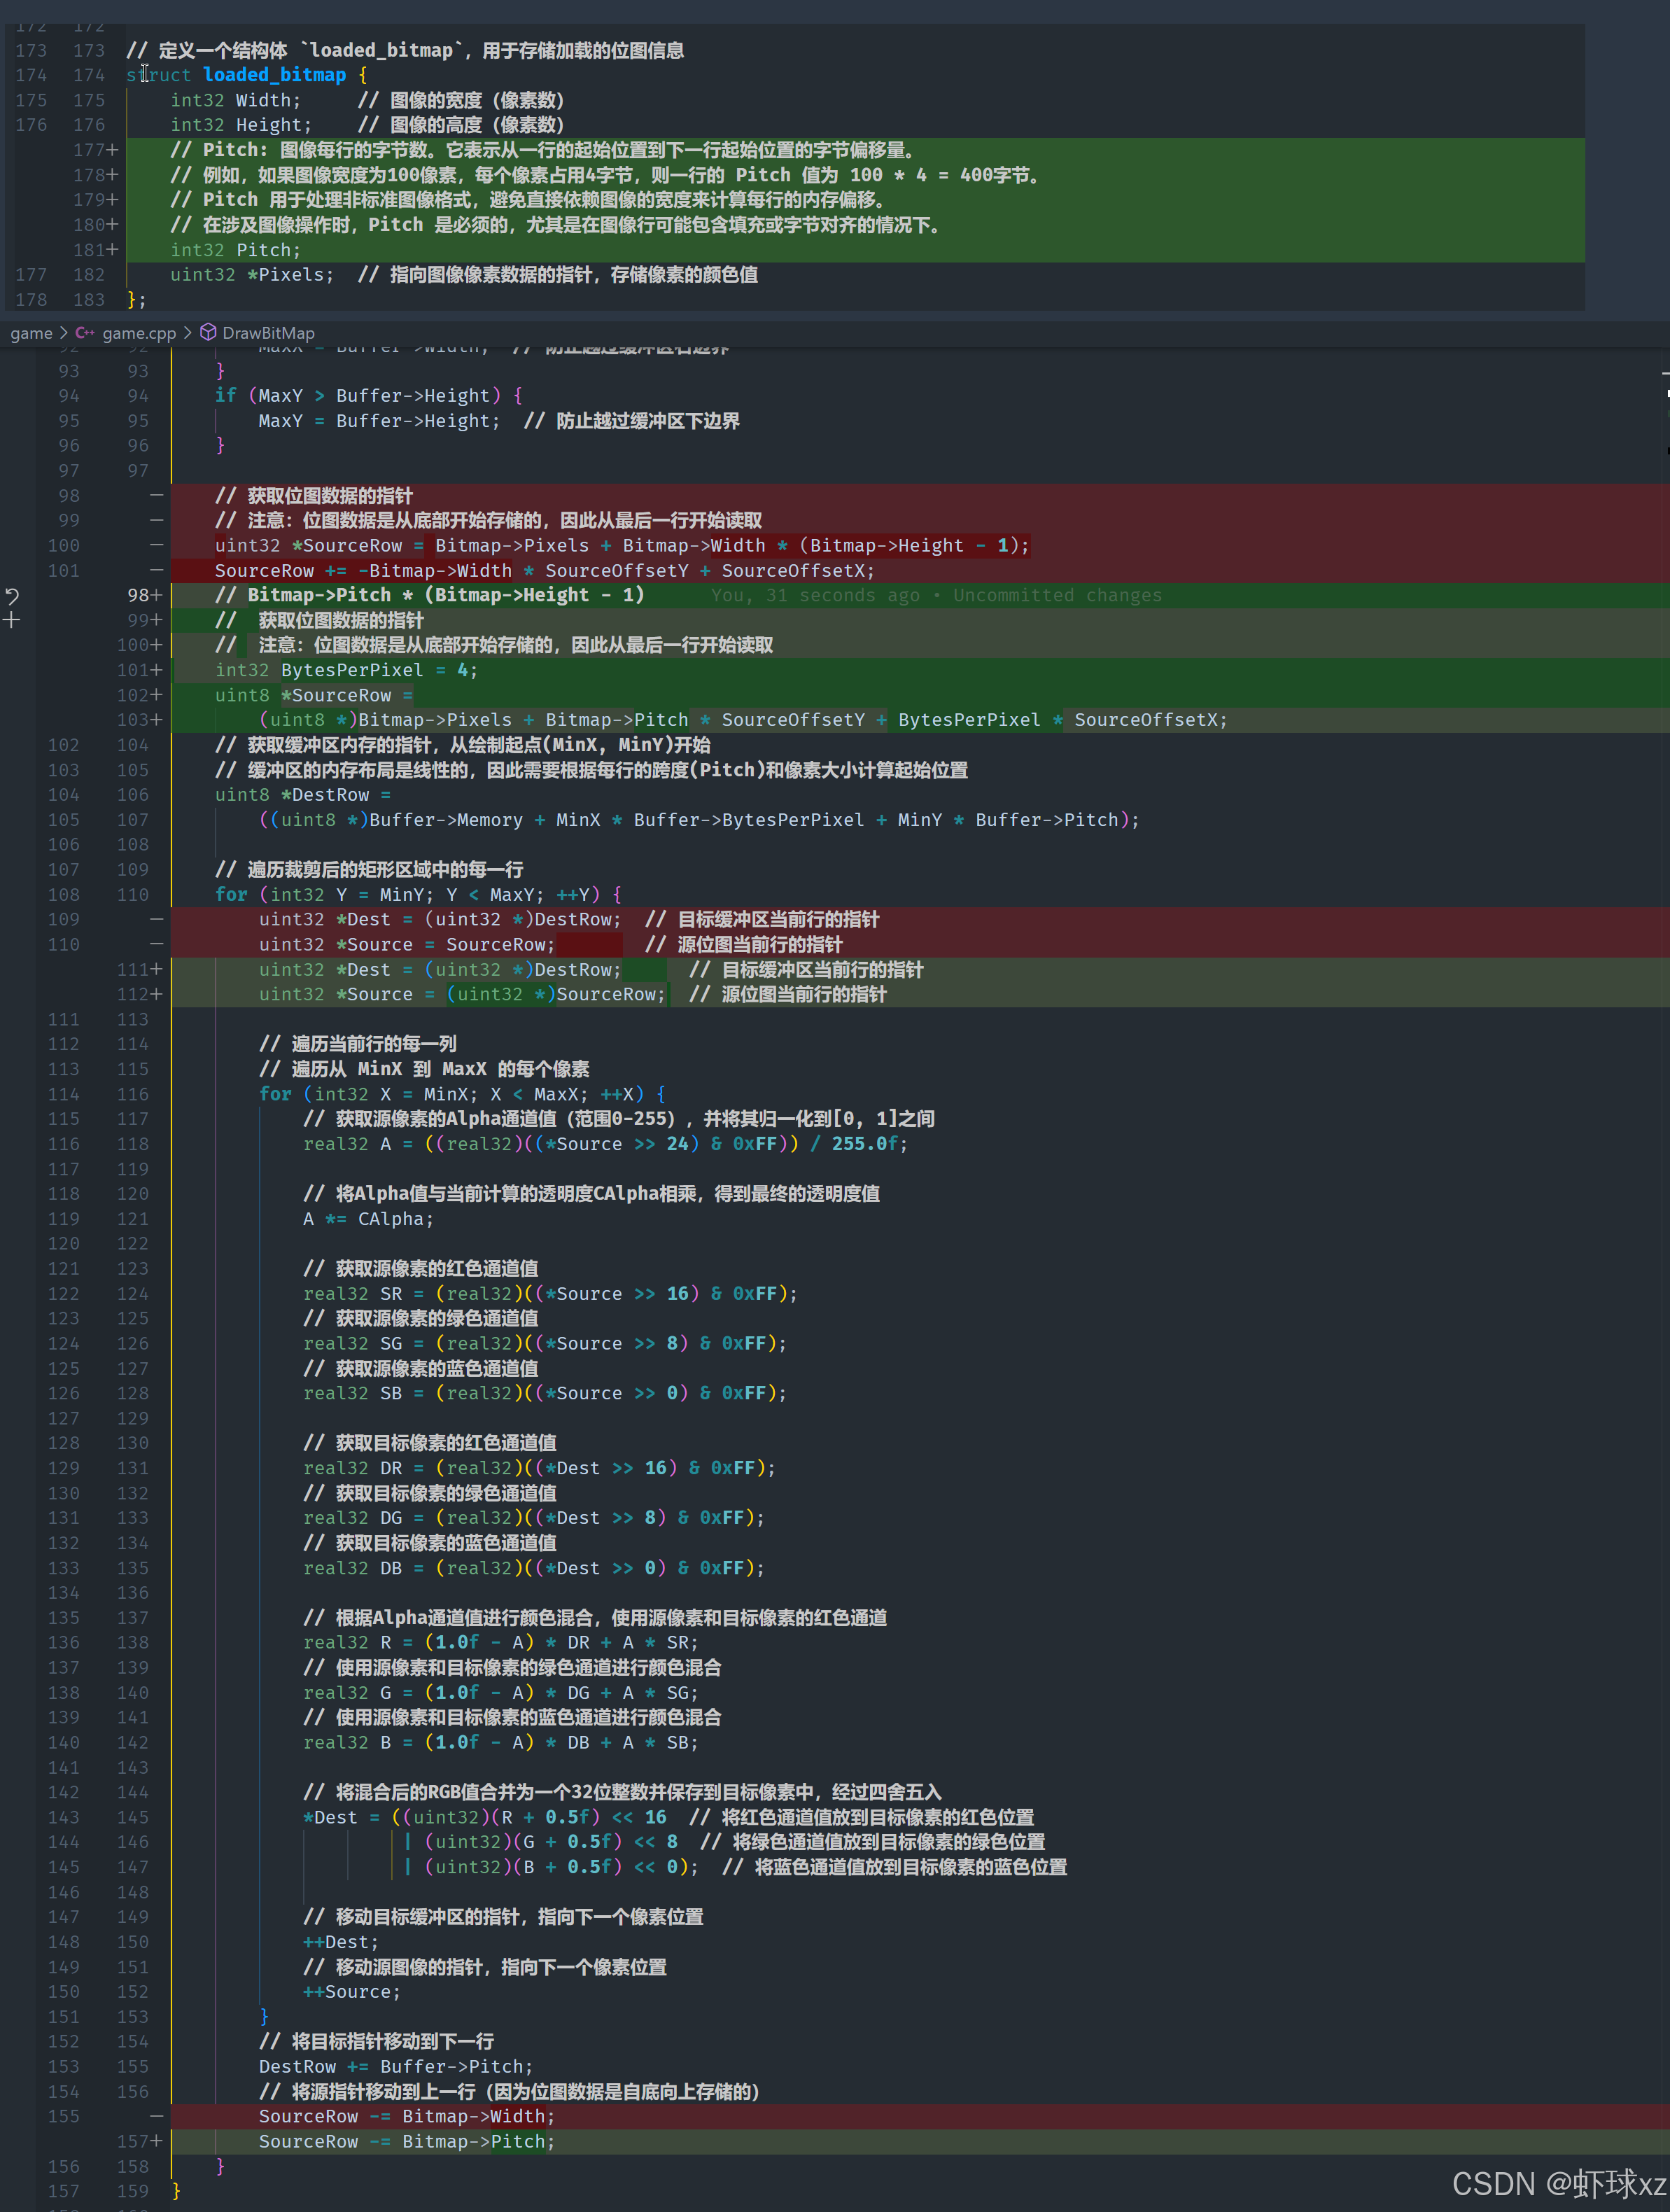The height and width of the screenshot is (2212, 1670).
Task: Open the 'game' folder breadcrumb
Action: (x=31, y=333)
